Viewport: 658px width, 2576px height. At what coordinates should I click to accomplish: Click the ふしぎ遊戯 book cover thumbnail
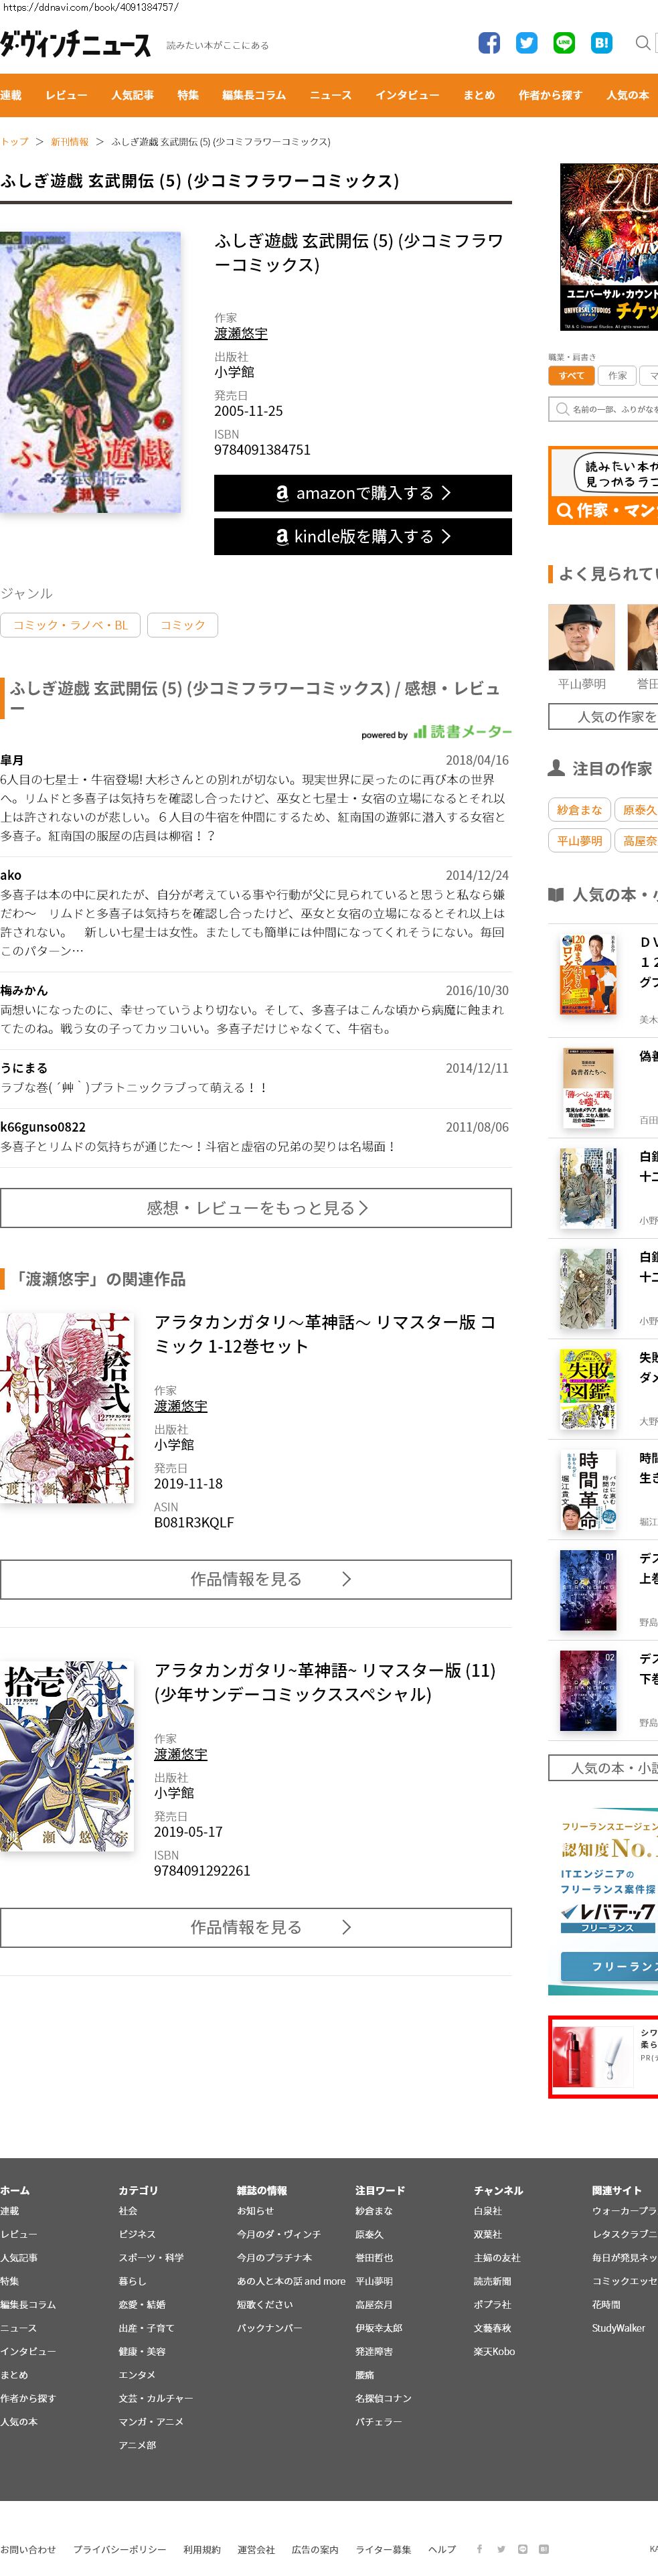[x=91, y=373]
